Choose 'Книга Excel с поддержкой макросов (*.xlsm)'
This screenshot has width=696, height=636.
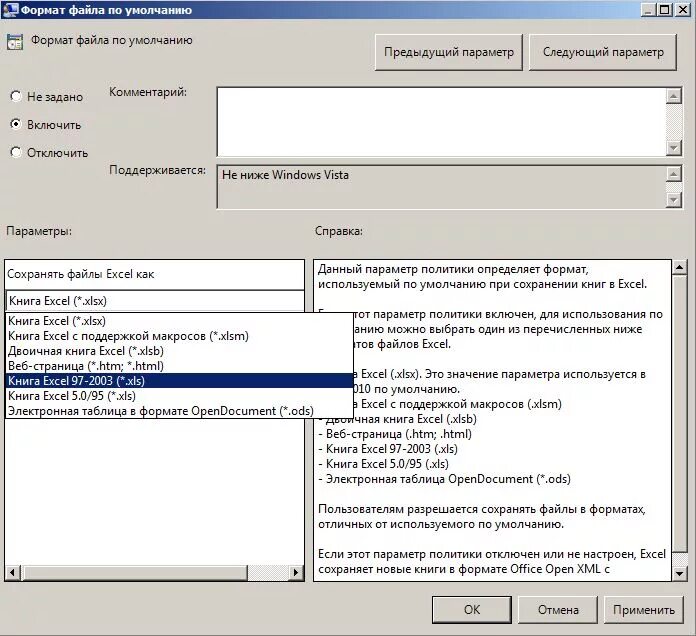(x=179, y=336)
